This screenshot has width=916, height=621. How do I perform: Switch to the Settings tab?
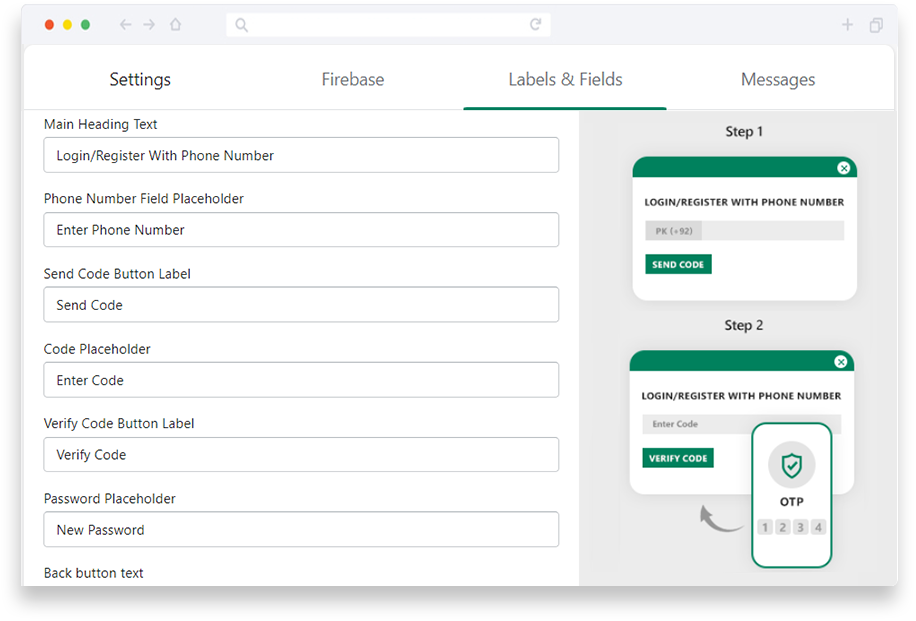[140, 79]
